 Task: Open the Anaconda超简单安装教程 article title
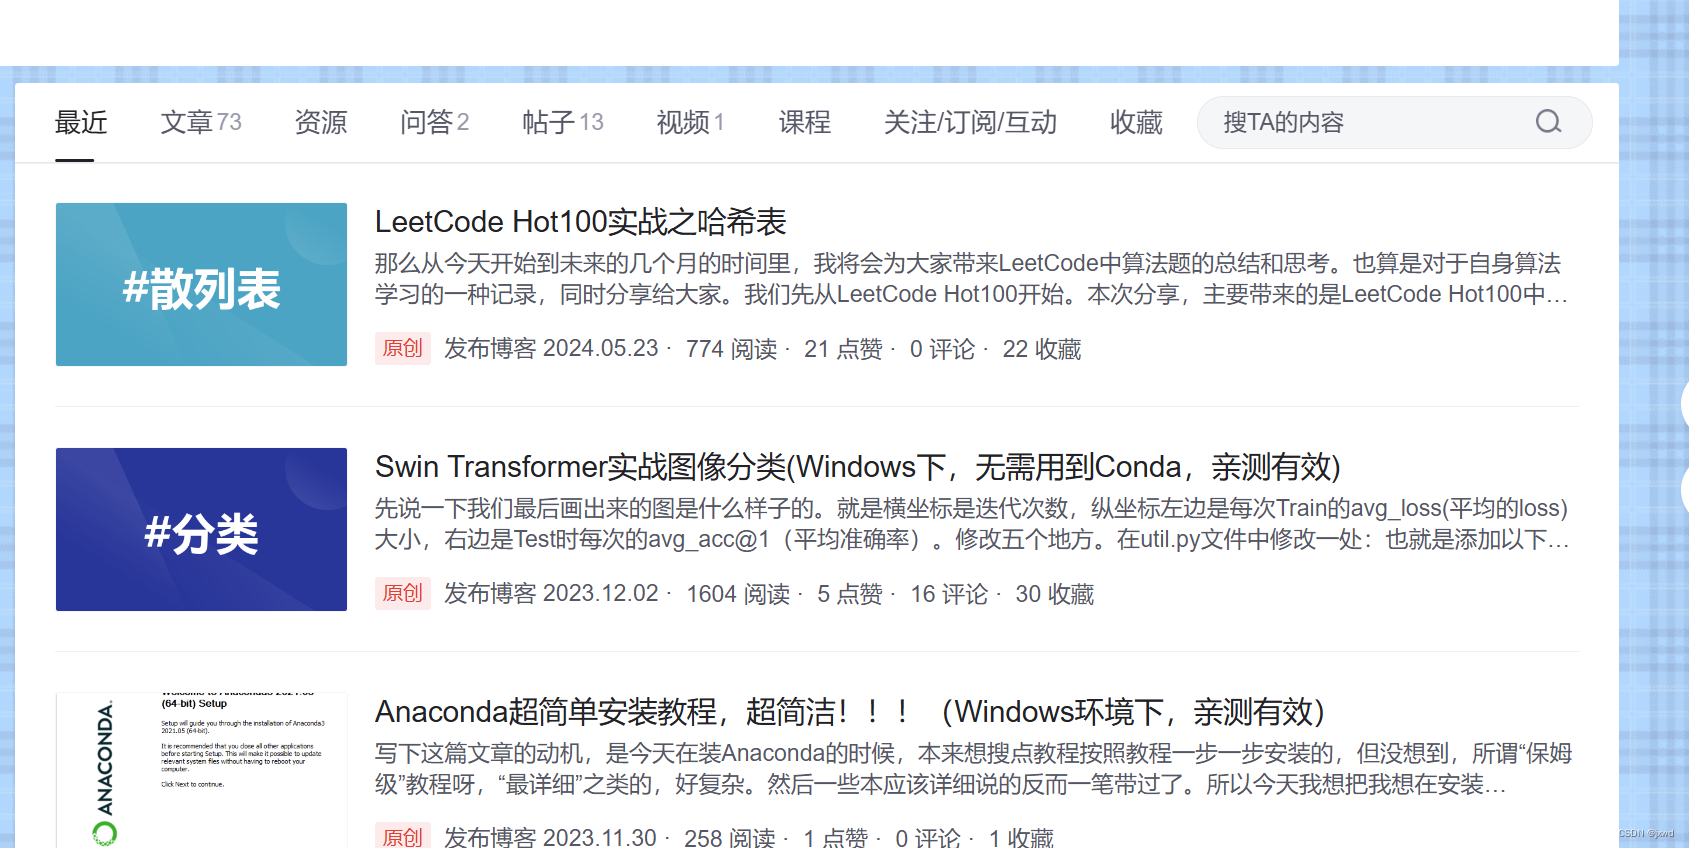coord(850,711)
